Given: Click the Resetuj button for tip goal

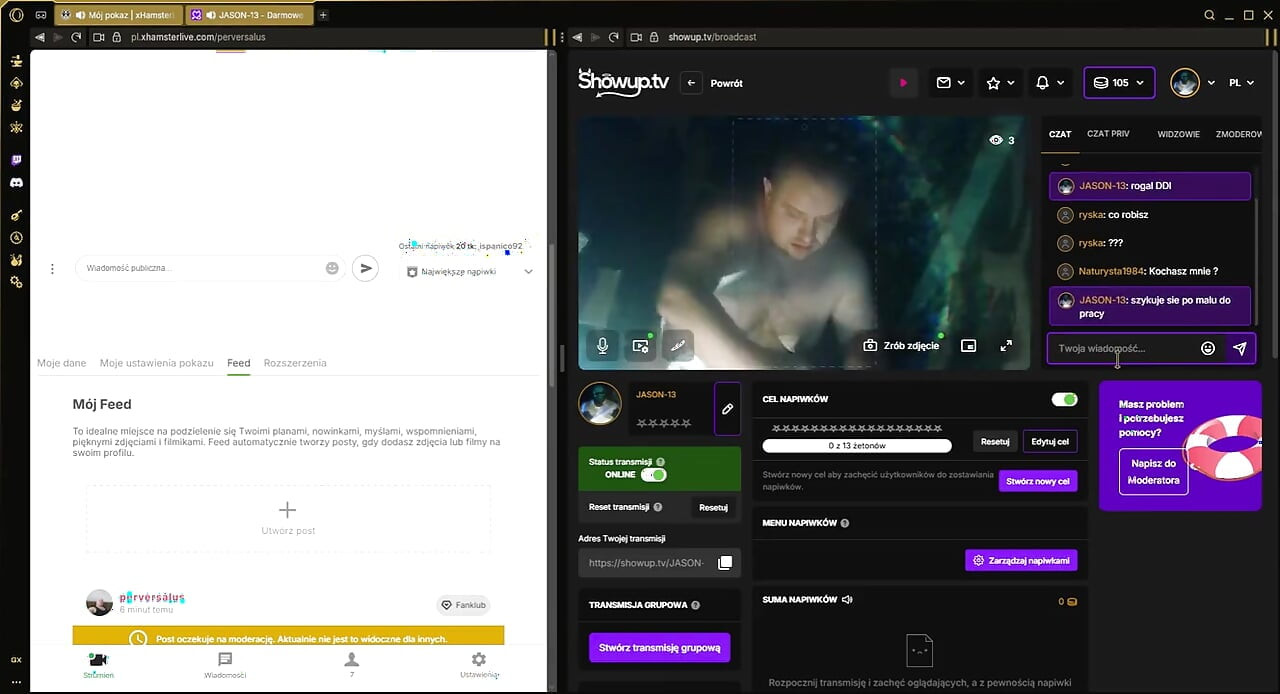Looking at the screenshot, I should pyautogui.click(x=994, y=441).
